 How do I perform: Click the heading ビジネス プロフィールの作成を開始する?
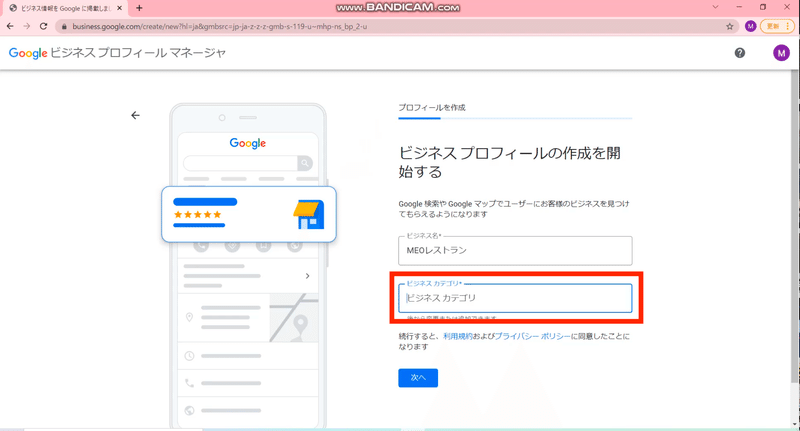(x=509, y=162)
